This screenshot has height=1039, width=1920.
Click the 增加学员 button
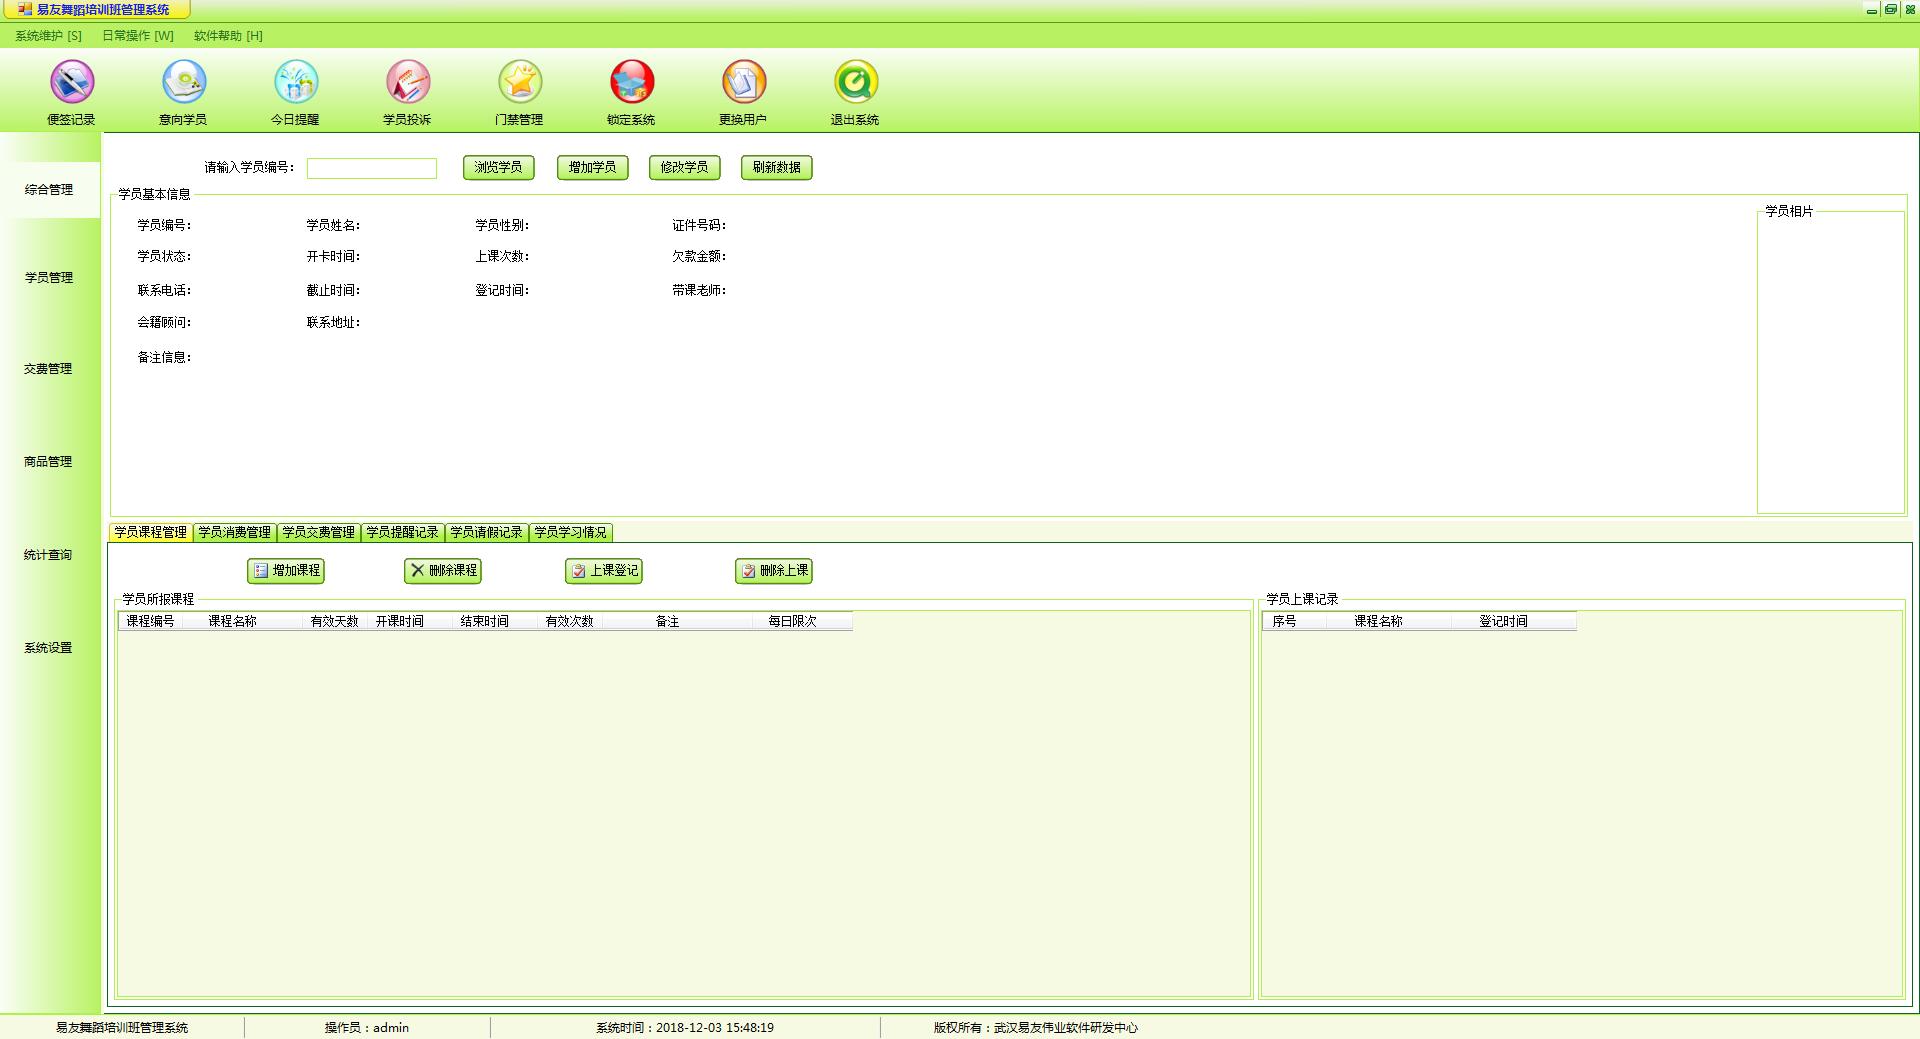[x=593, y=168]
